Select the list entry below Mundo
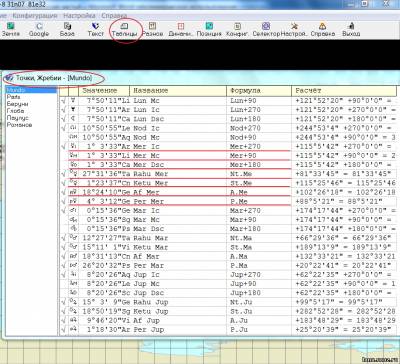400x364 pixels. 14,97
